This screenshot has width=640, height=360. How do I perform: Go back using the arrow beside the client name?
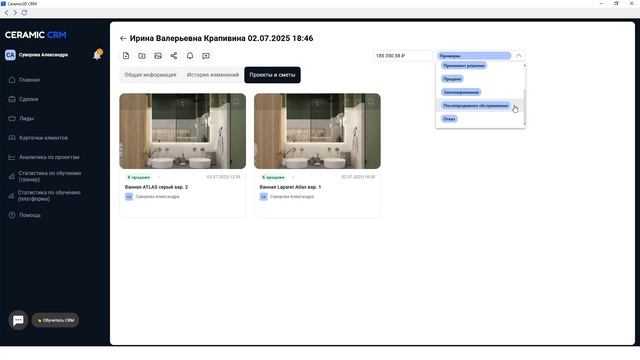123,38
